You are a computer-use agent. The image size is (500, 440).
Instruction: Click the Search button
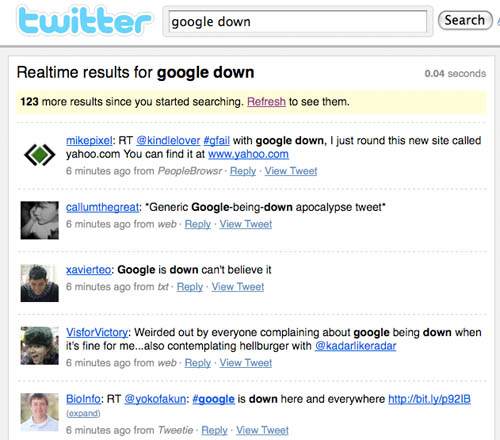(x=465, y=20)
